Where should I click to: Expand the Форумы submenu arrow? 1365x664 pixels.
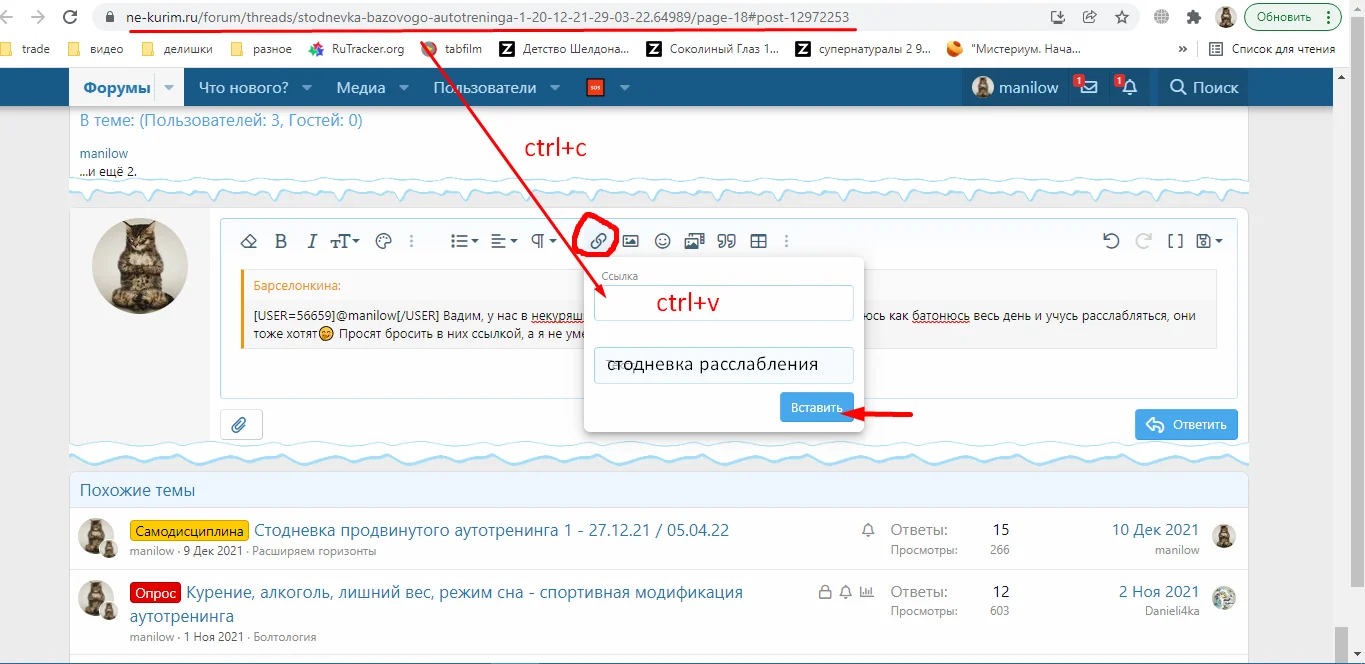coord(169,88)
